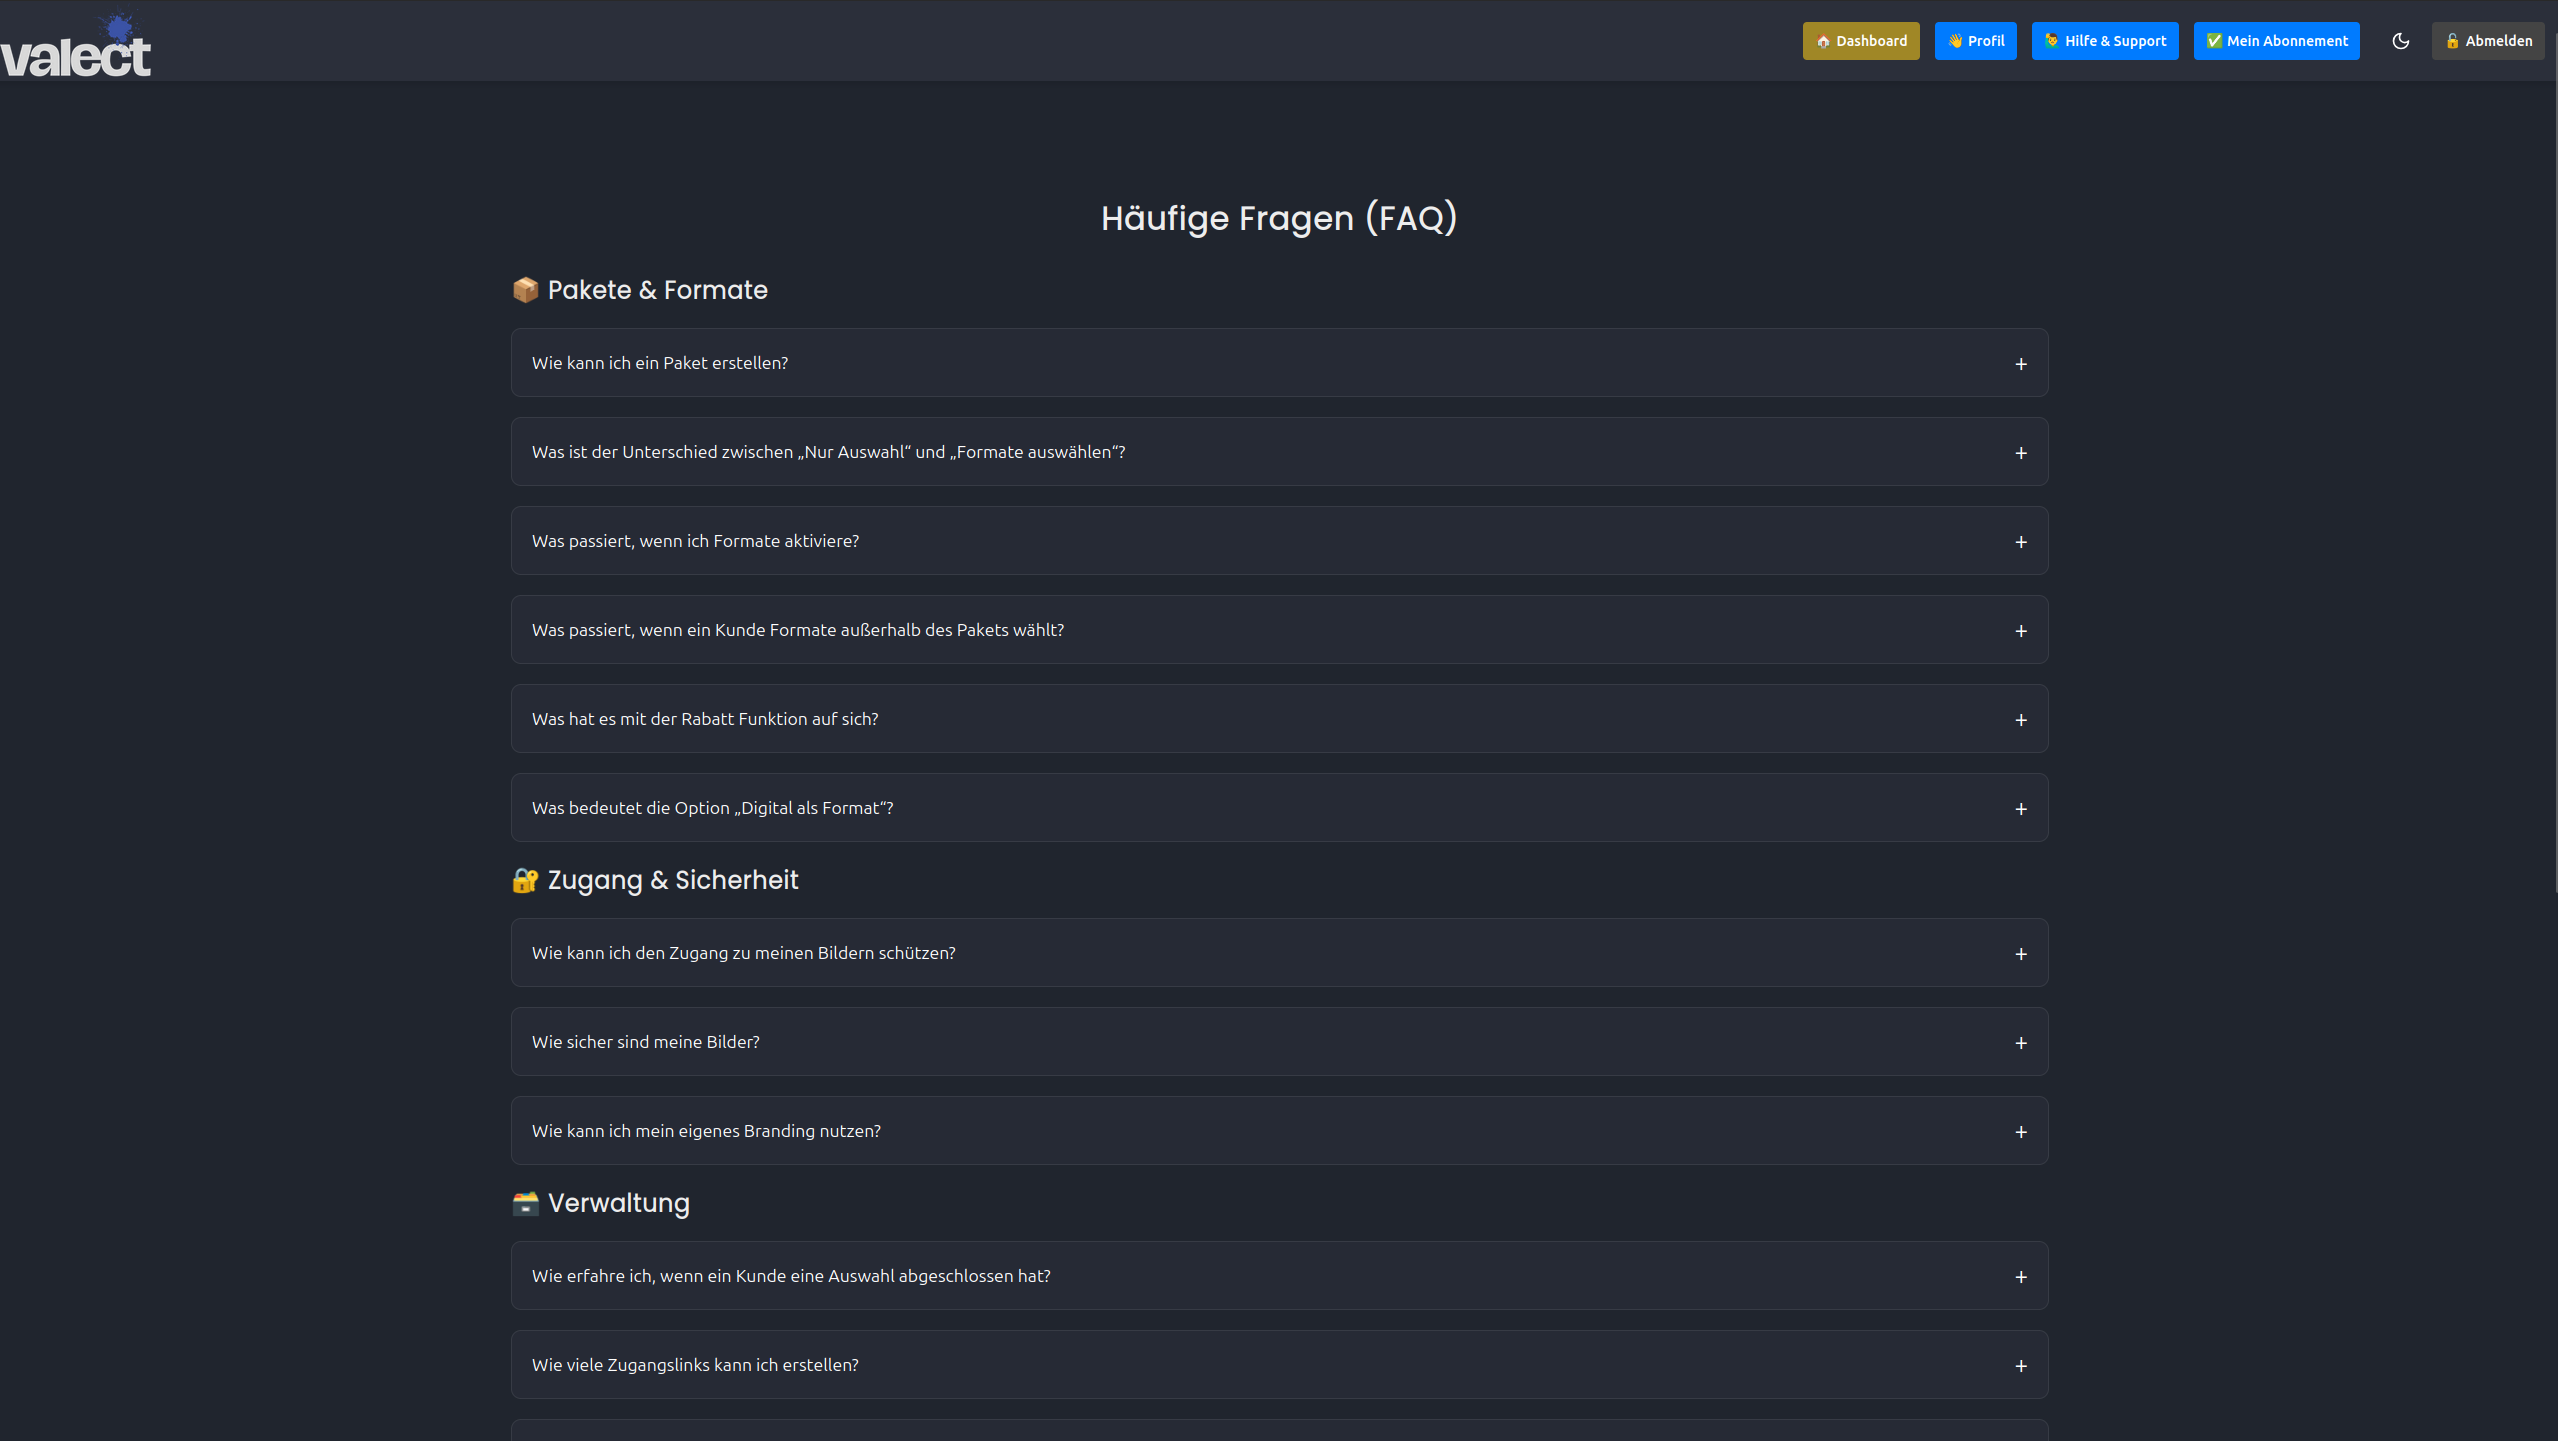
Task: Click the valect logo
Action: (76, 48)
